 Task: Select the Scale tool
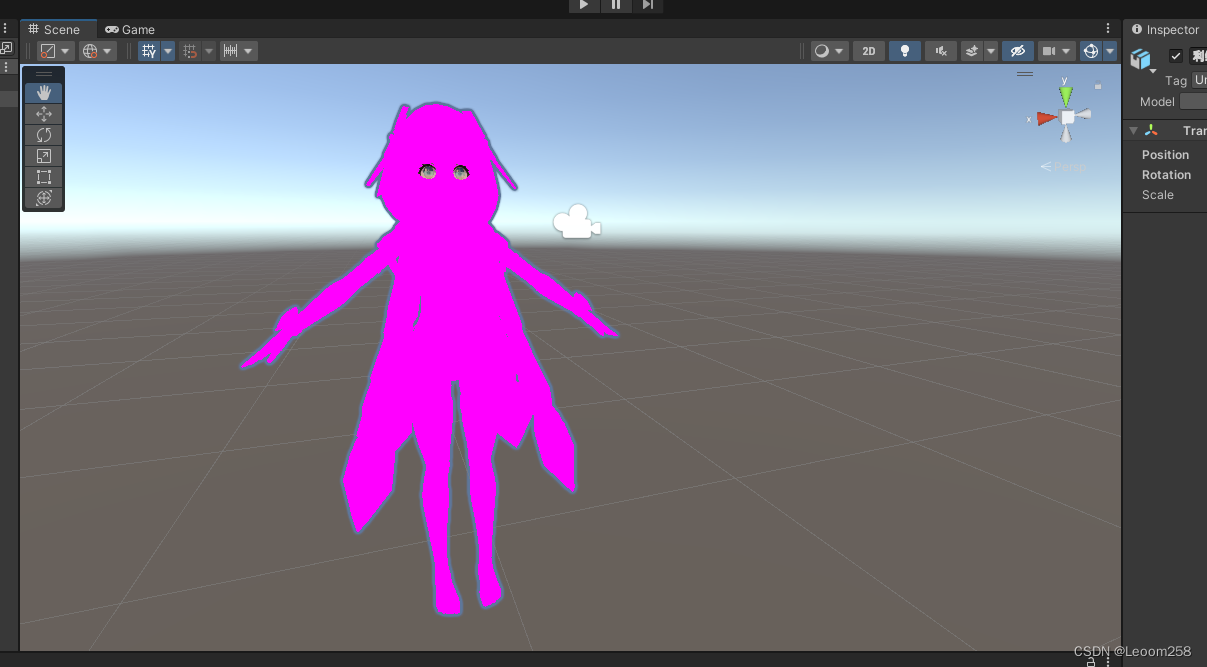(x=43, y=155)
